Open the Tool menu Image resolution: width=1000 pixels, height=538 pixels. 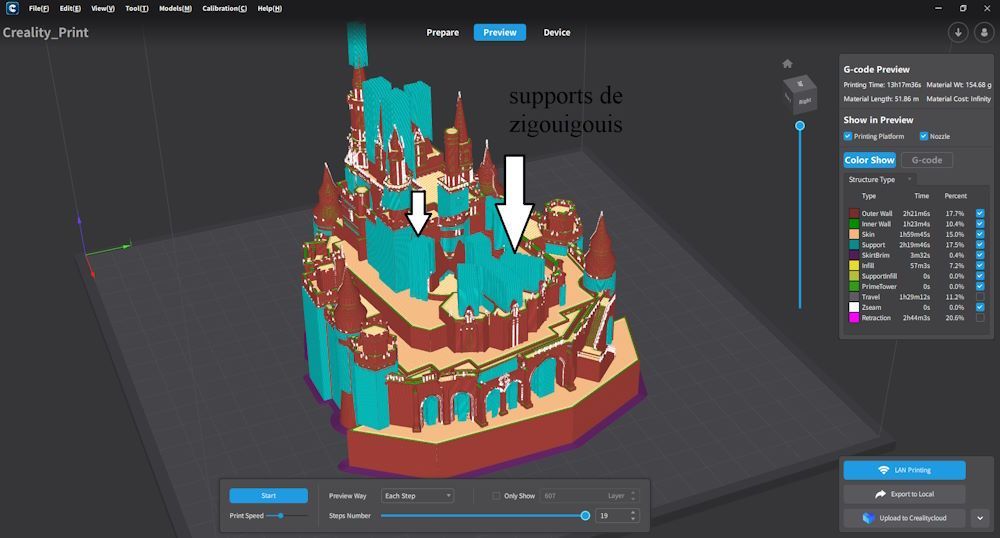point(136,8)
